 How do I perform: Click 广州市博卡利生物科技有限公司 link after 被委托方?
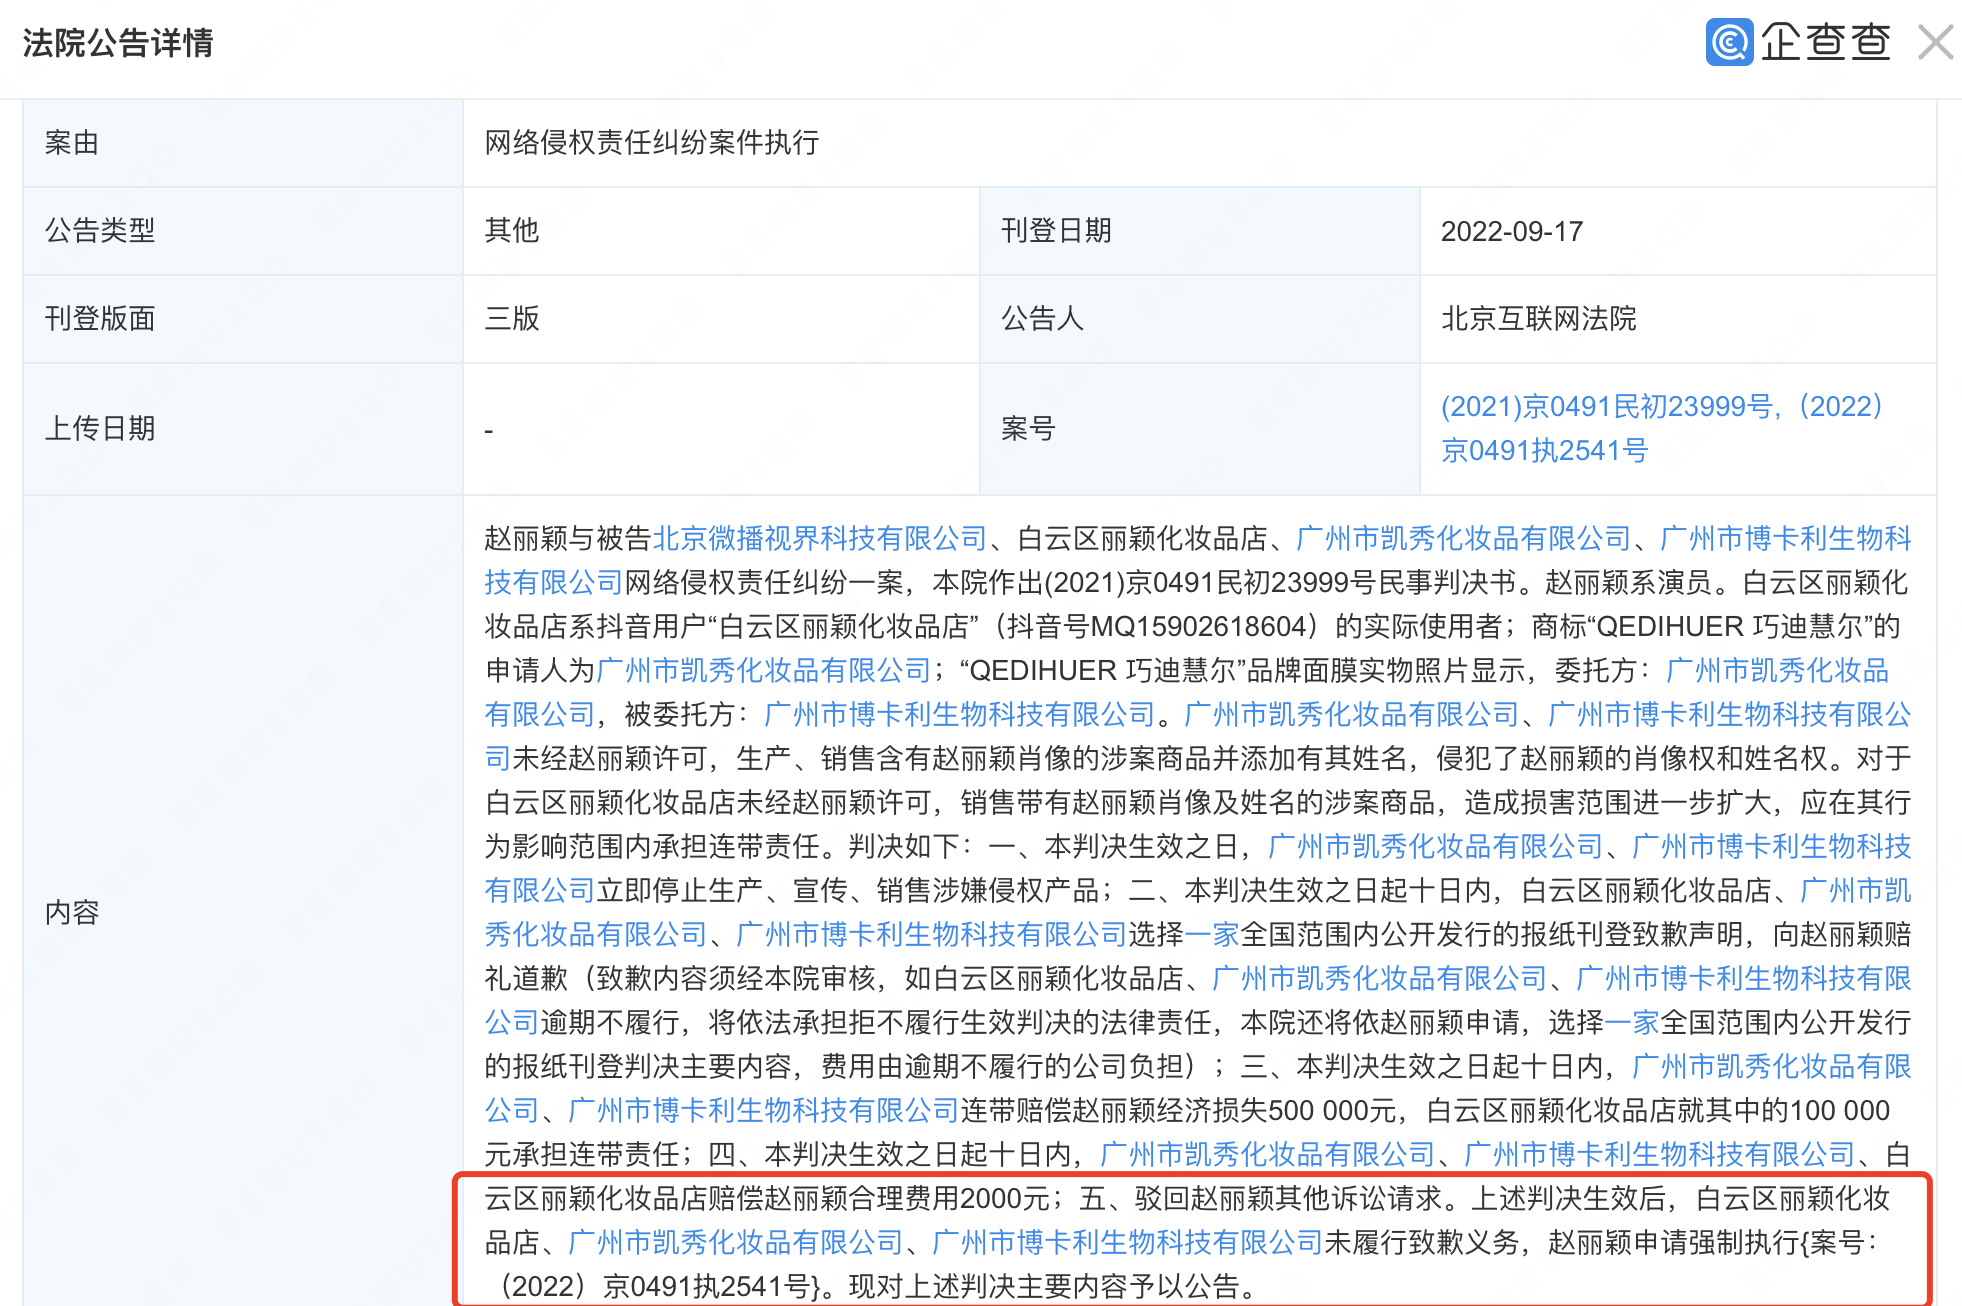pyautogui.click(x=960, y=715)
